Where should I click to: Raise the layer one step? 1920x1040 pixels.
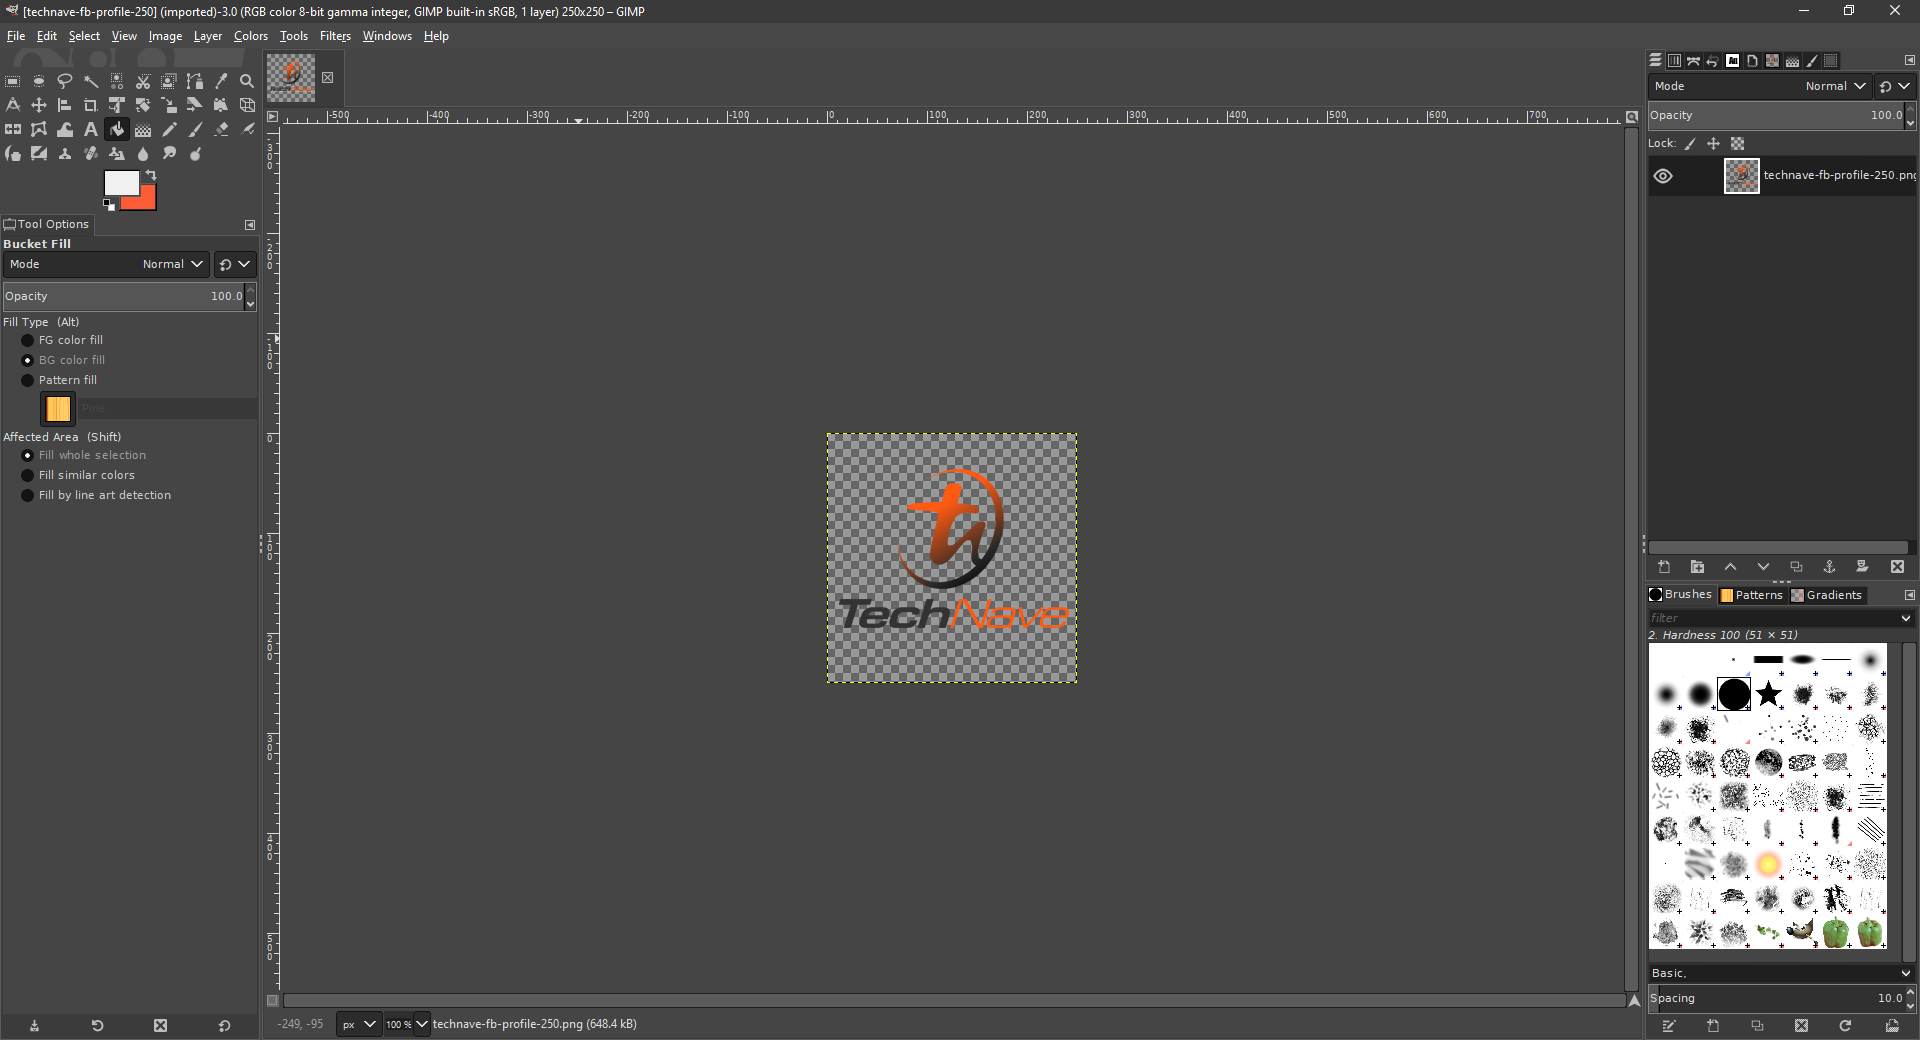1730,567
